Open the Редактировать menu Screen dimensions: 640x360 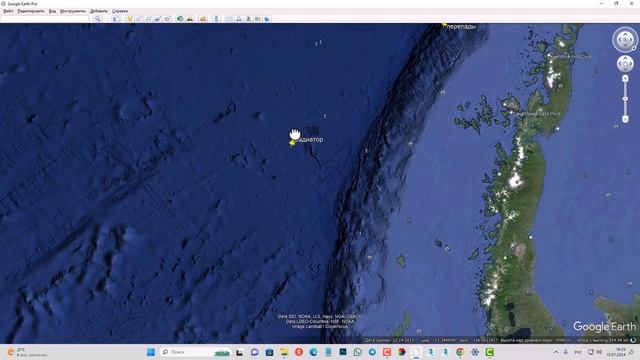point(31,11)
